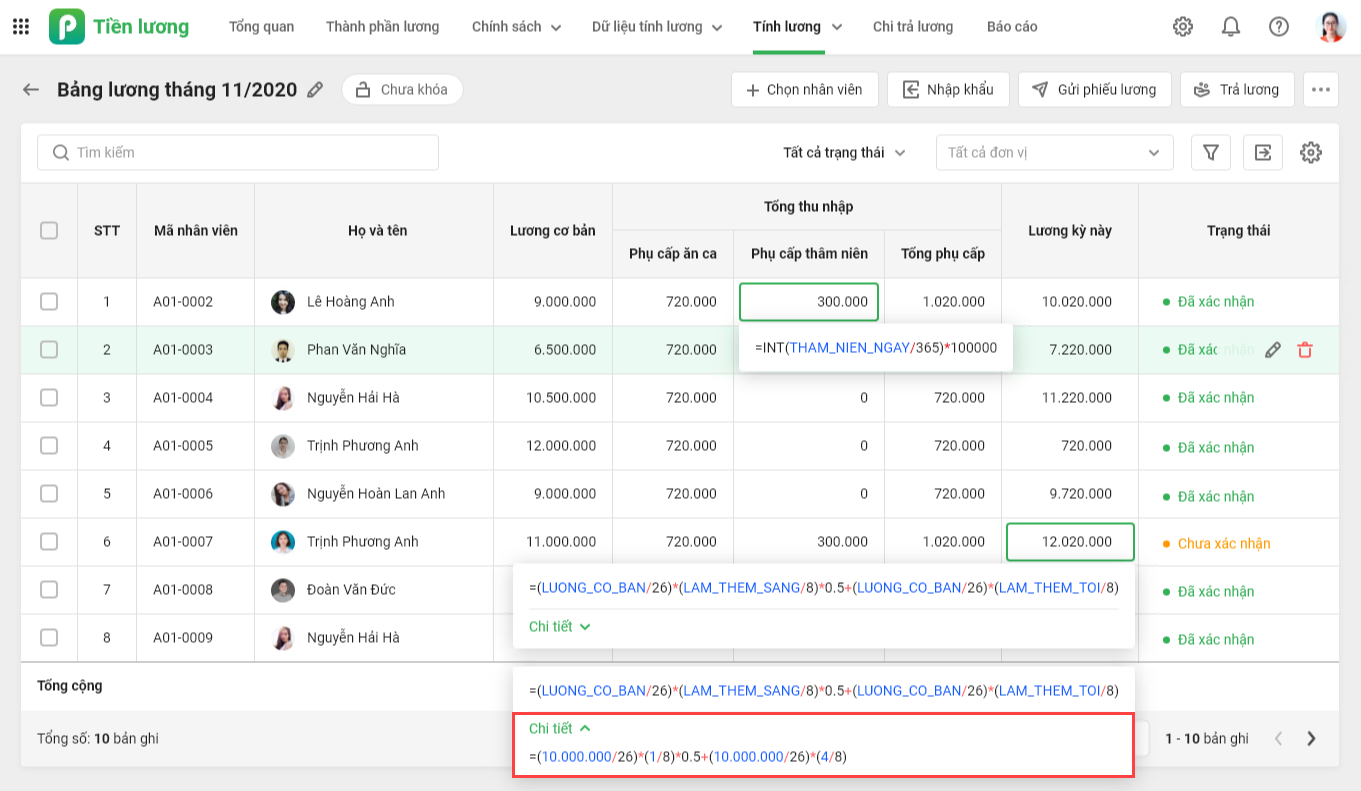This screenshot has width=1361, height=791.
Task: Open the Tất cả trạng thái dropdown
Action: [x=844, y=152]
